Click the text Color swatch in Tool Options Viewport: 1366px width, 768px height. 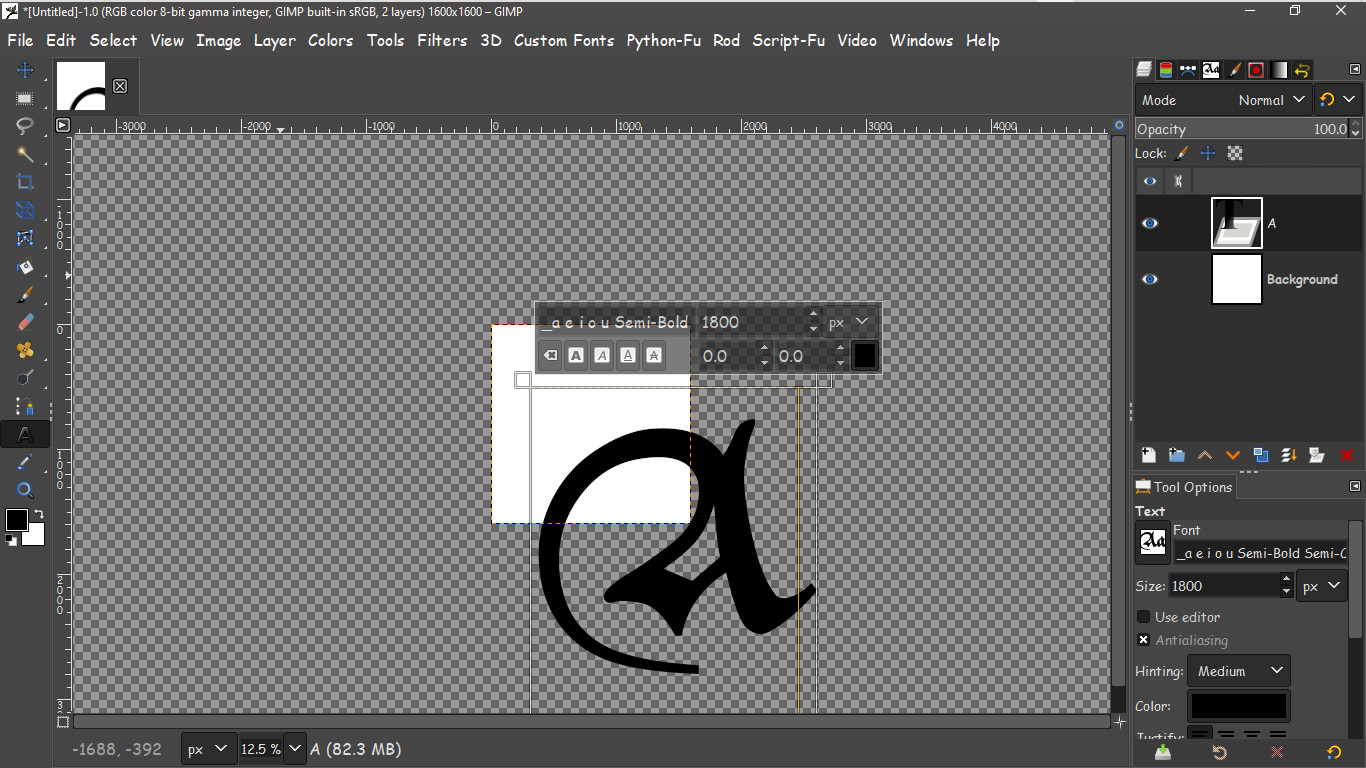(1238, 706)
